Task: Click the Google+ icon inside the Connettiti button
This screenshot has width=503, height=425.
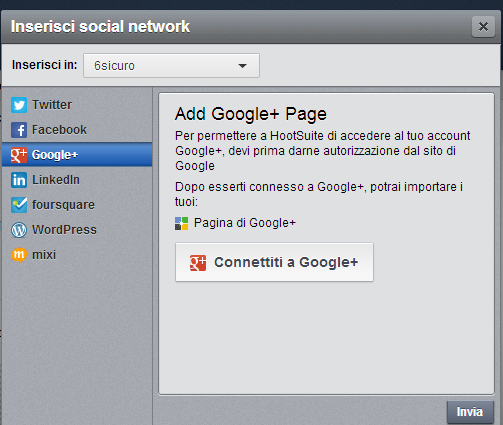Action: [198, 263]
